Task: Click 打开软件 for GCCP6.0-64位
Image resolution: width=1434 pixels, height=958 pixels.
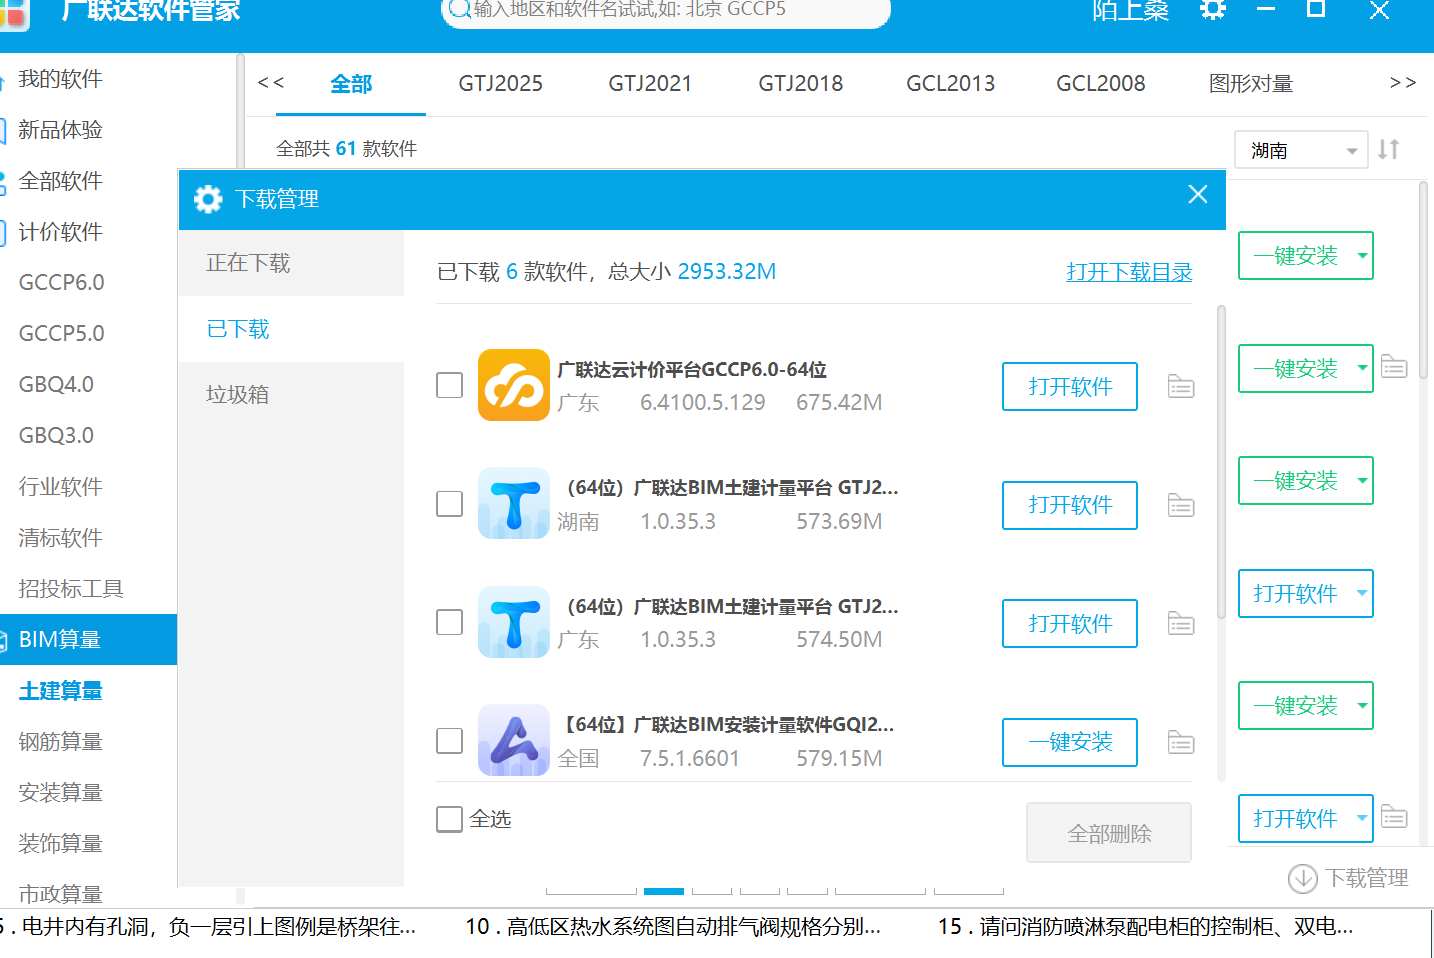Action: click(1070, 386)
